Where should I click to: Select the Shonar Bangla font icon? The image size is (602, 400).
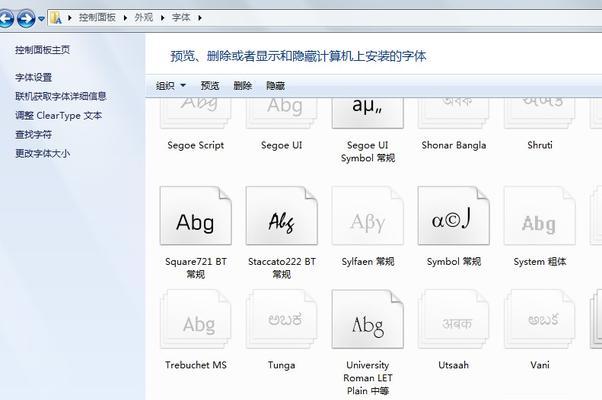[454, 112]
